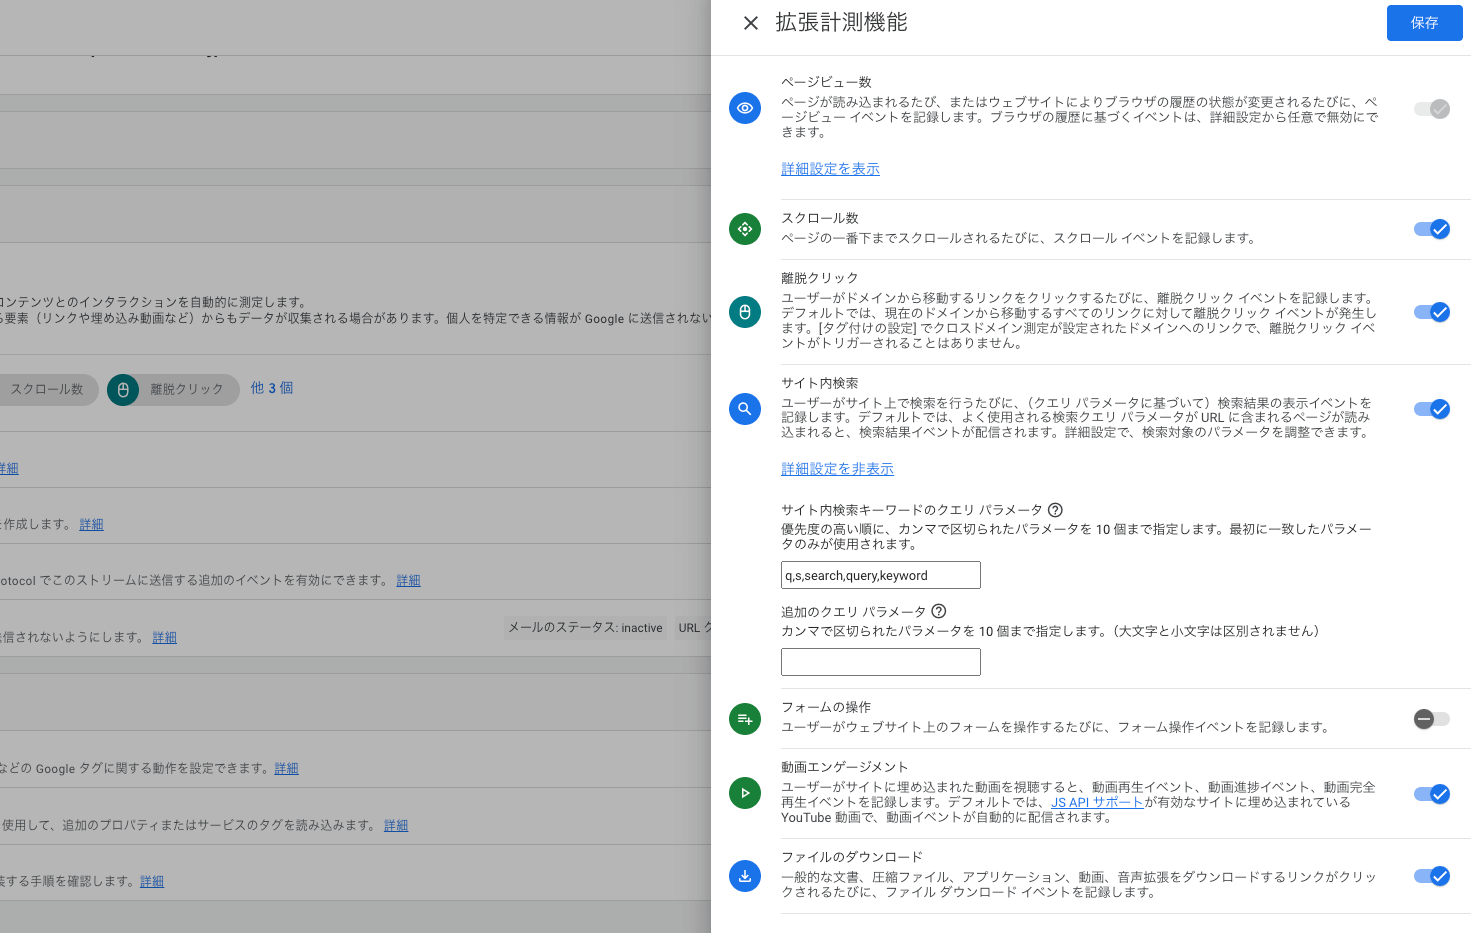Image resolution: width=1471 pixels, height=933 pixels.
Task: Open 詳細 link after 手順を確認します
Action: pos(152,881)
